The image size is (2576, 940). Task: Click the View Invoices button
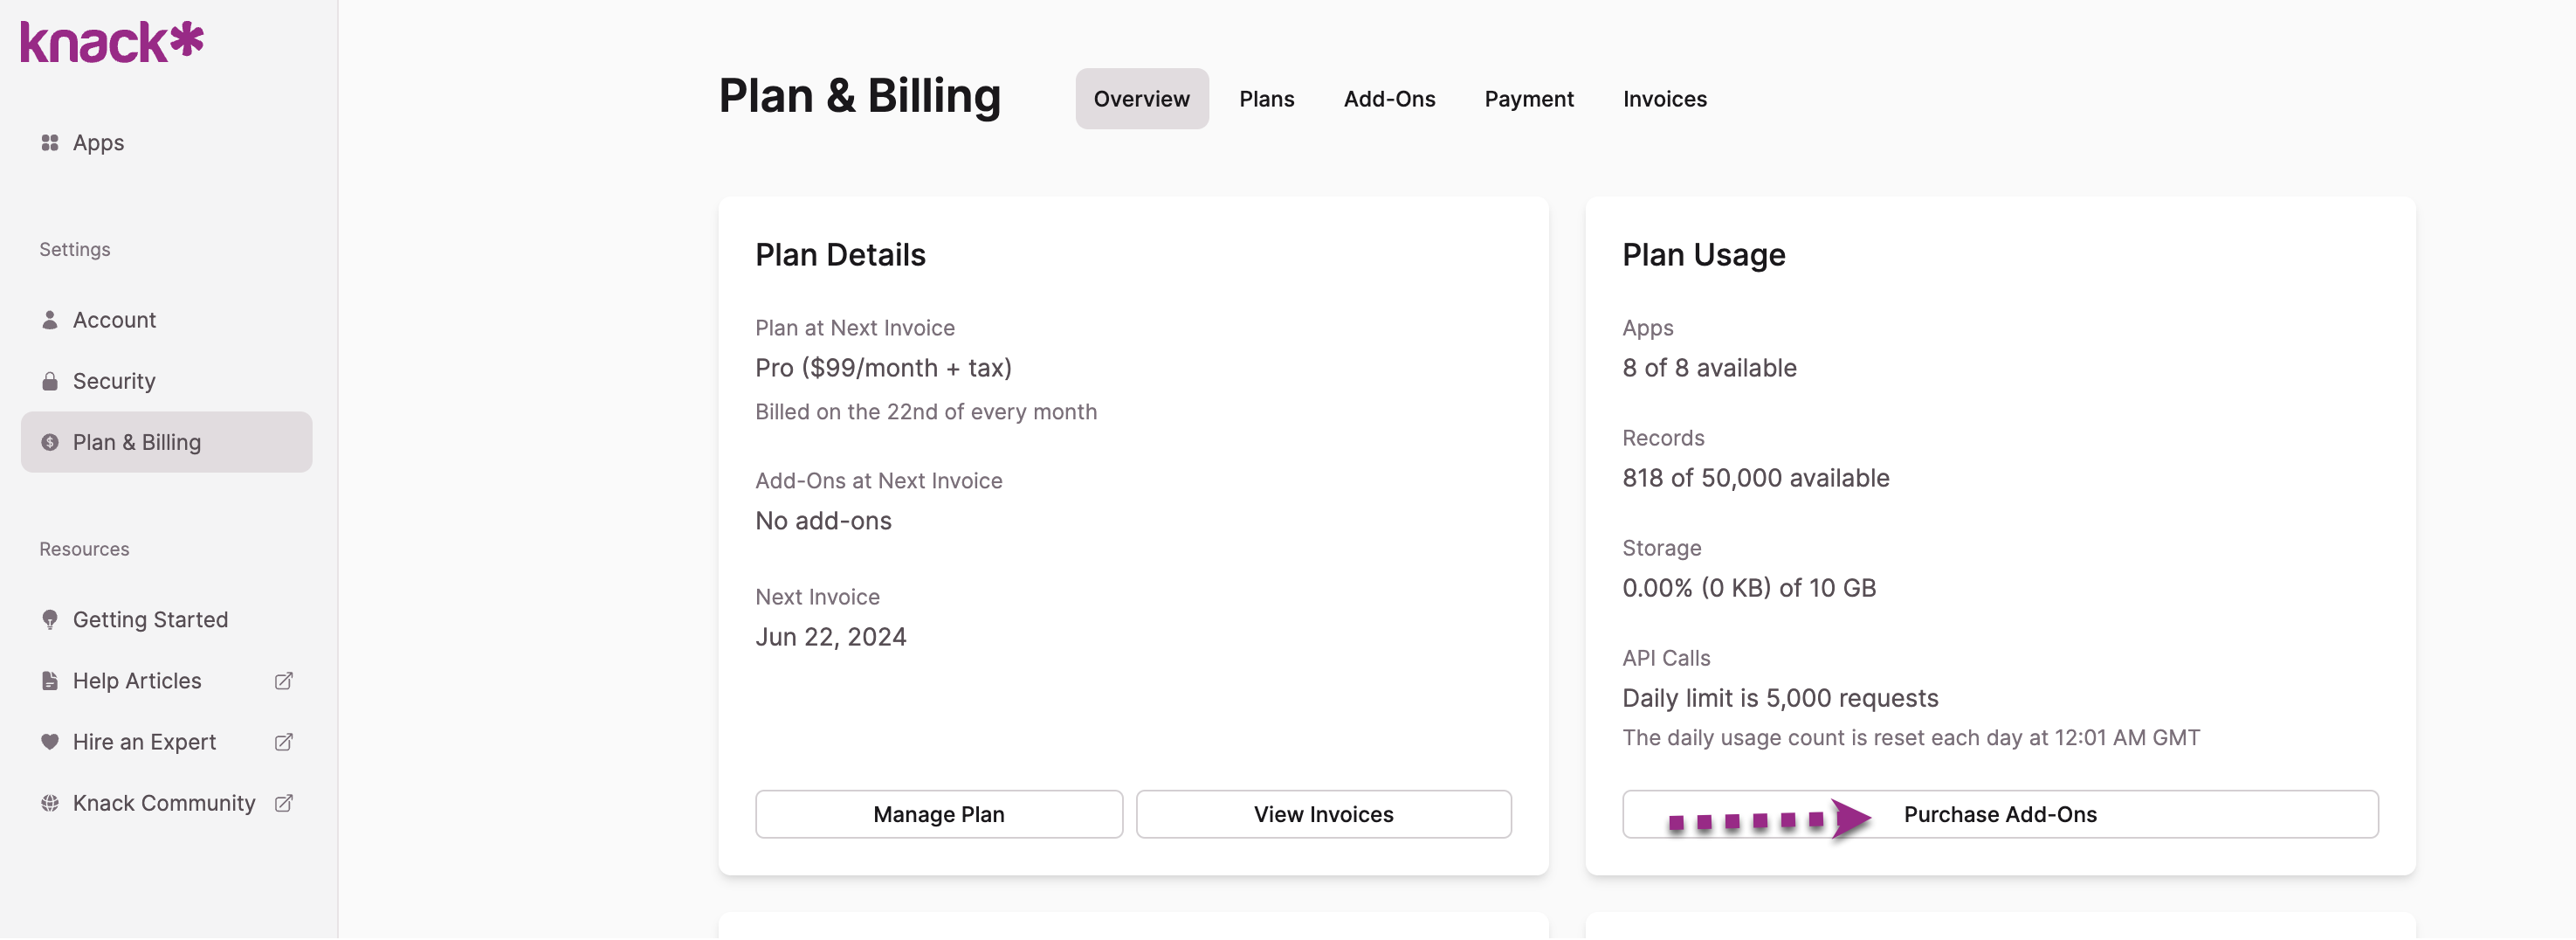(x=1323, y=813)
